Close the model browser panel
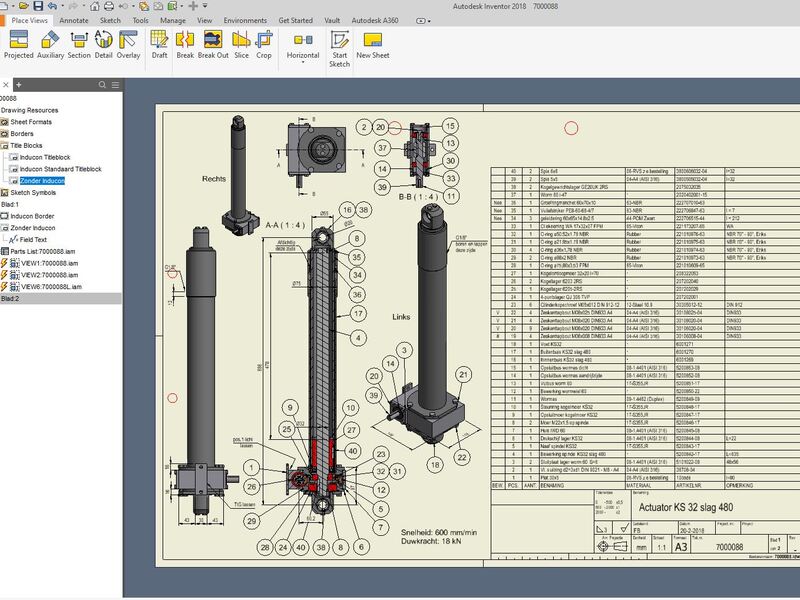800x600 pixels. pyautogui.click(x=5, y=85)
